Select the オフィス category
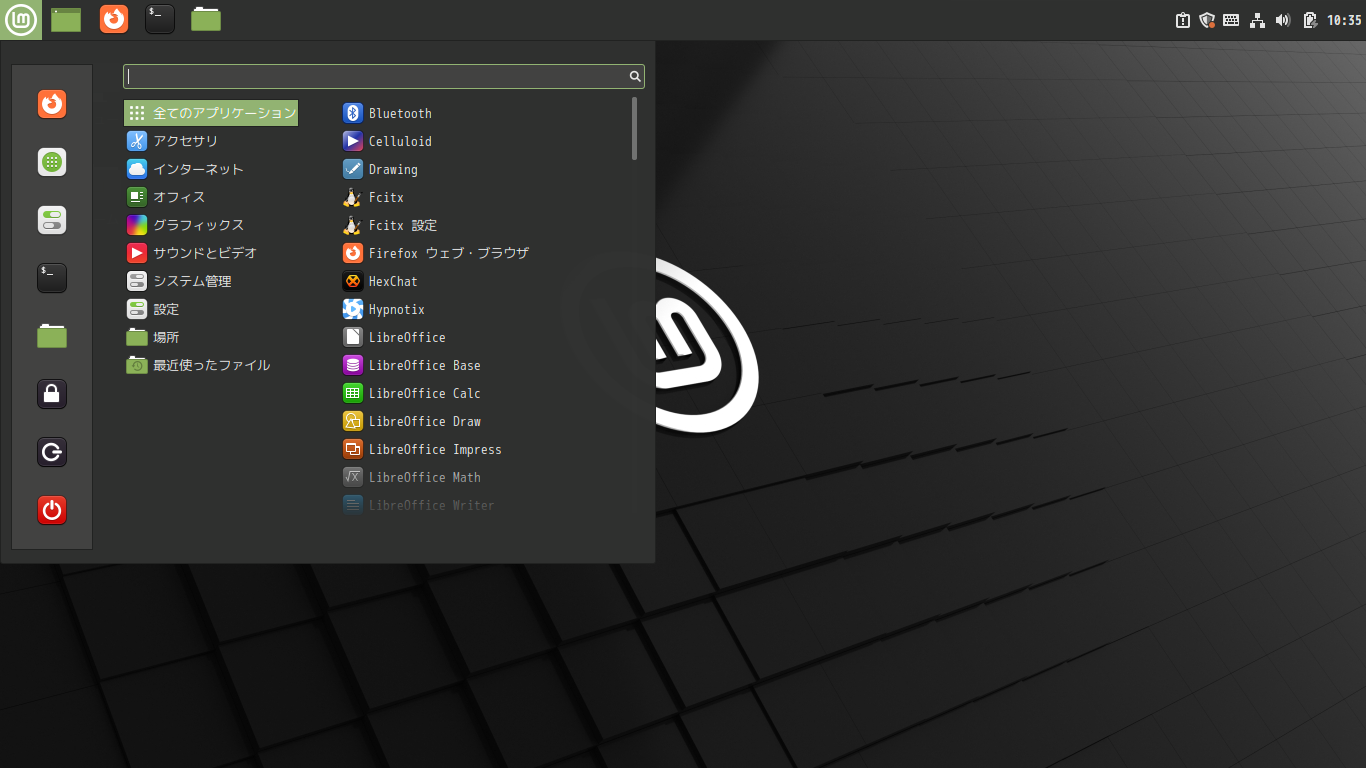This screenshot has height=768, width=1366. pyautogui.click(x=211, y=197)
